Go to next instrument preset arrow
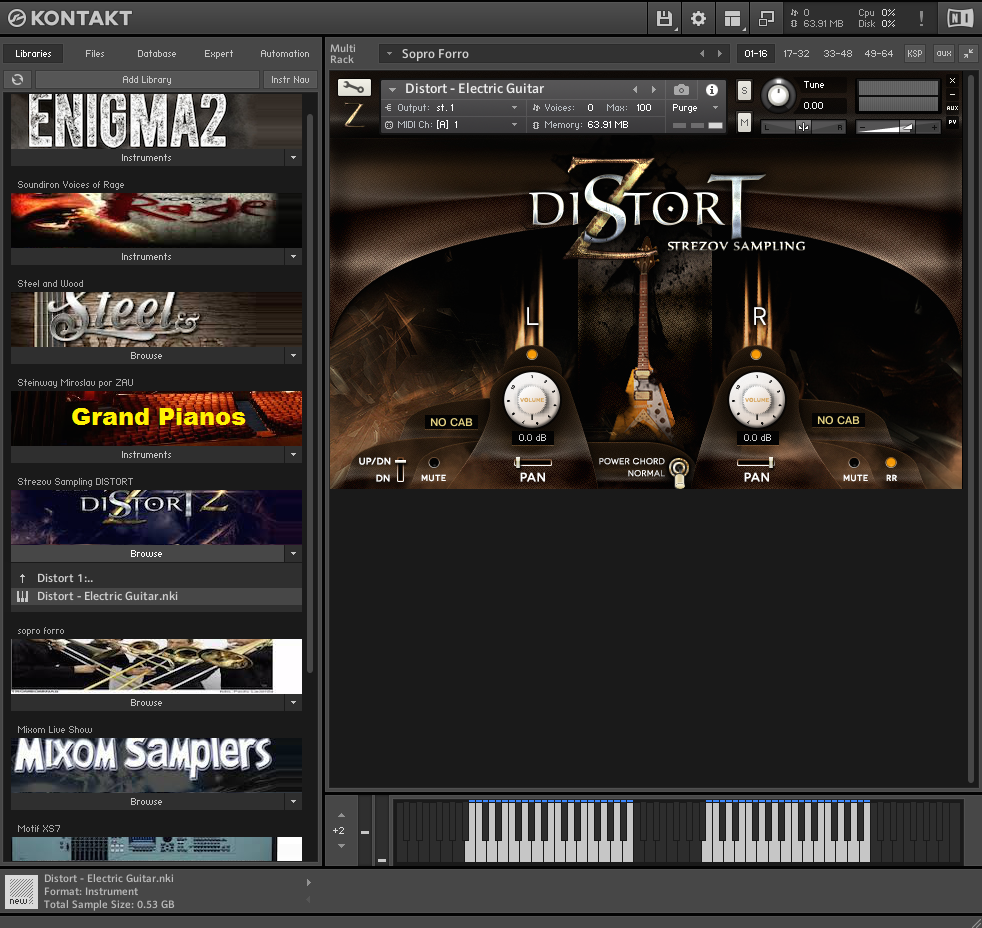This screenshot has width=982, height=928. (x=654, y=90)
